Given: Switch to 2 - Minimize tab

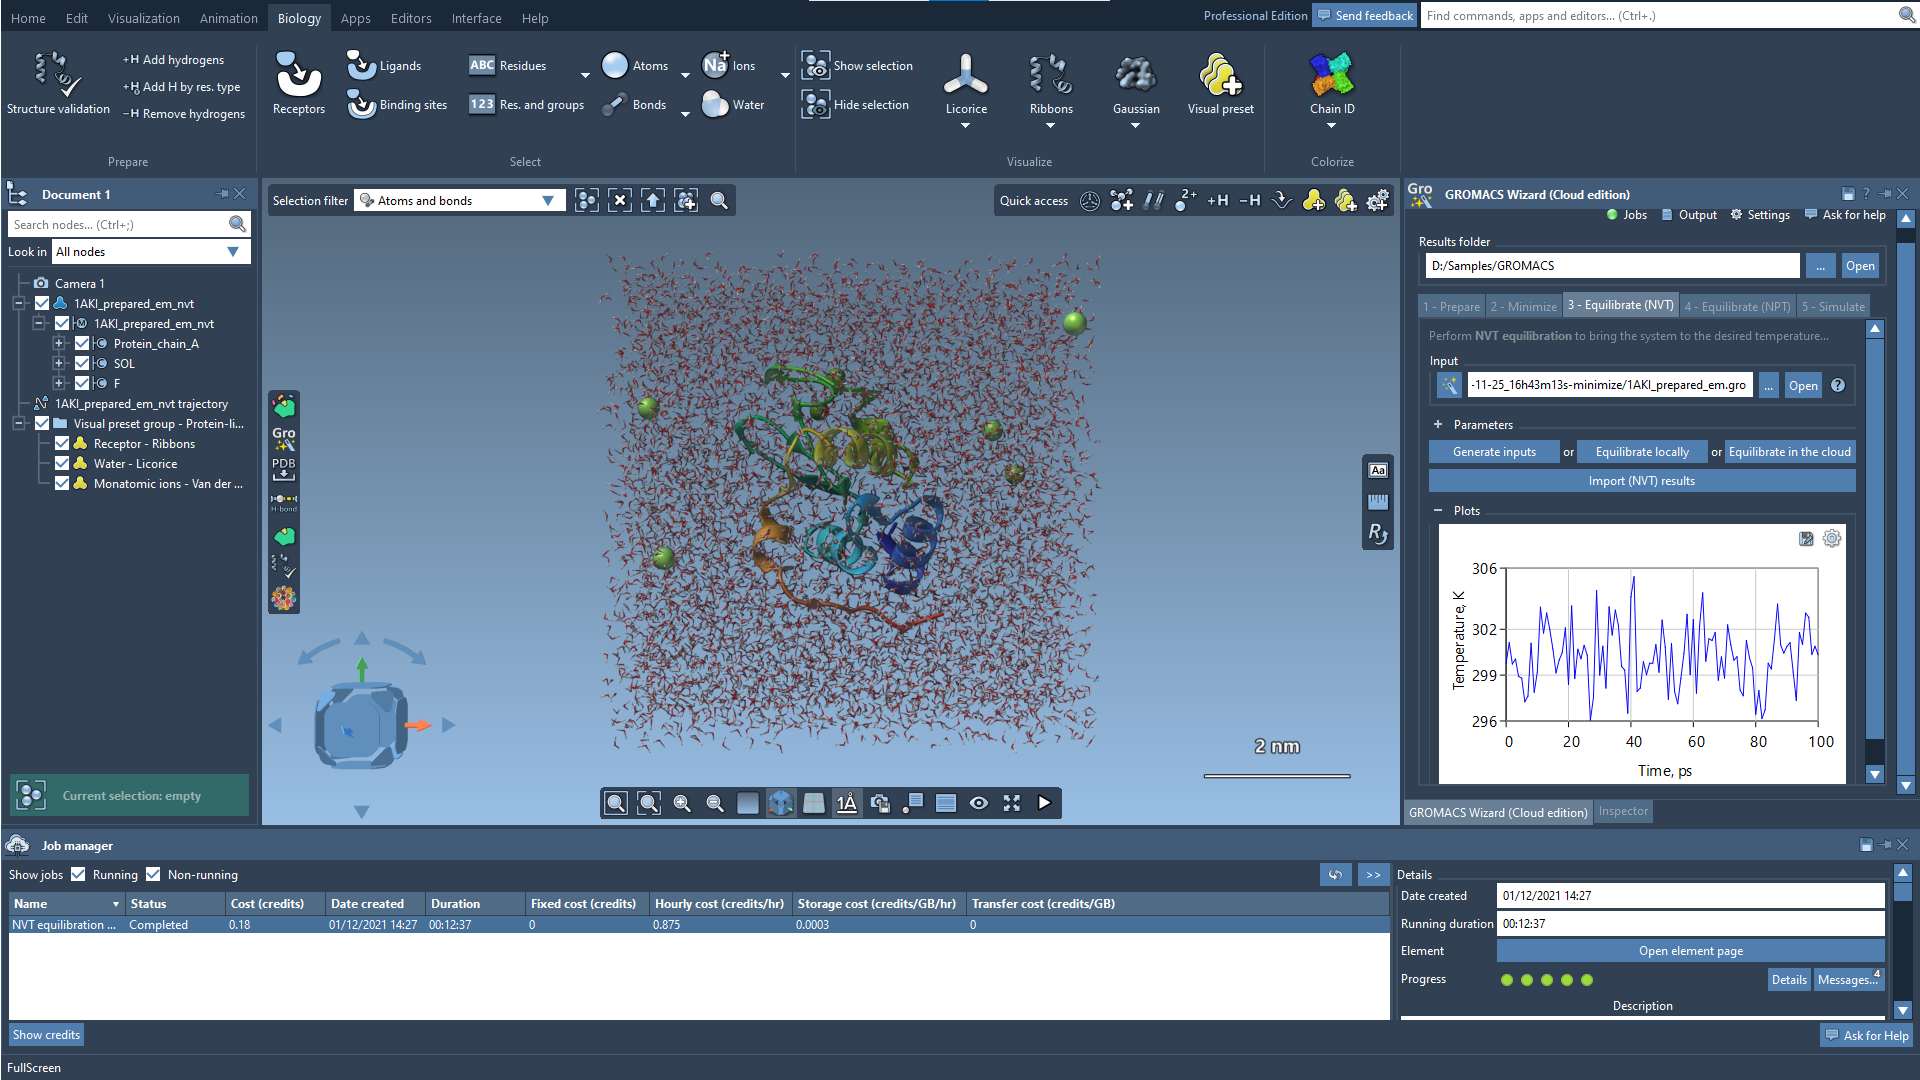Looking at the screenshot, I should tap(1523, 307).
